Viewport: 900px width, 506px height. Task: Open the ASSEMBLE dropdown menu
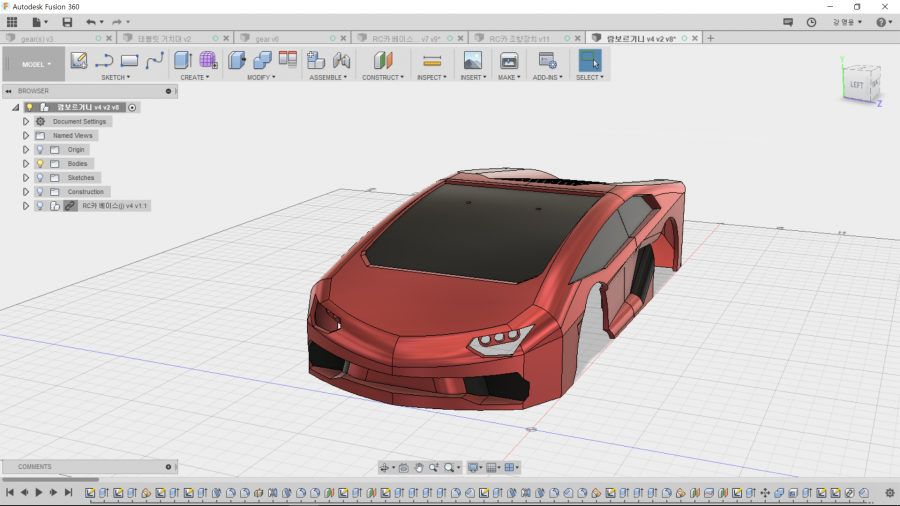pos(328,77)
